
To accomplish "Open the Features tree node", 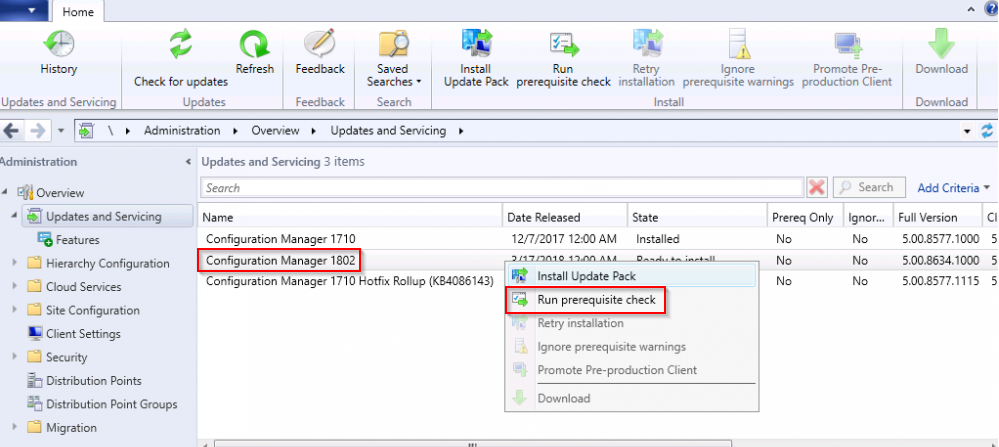I will [77, 240].
